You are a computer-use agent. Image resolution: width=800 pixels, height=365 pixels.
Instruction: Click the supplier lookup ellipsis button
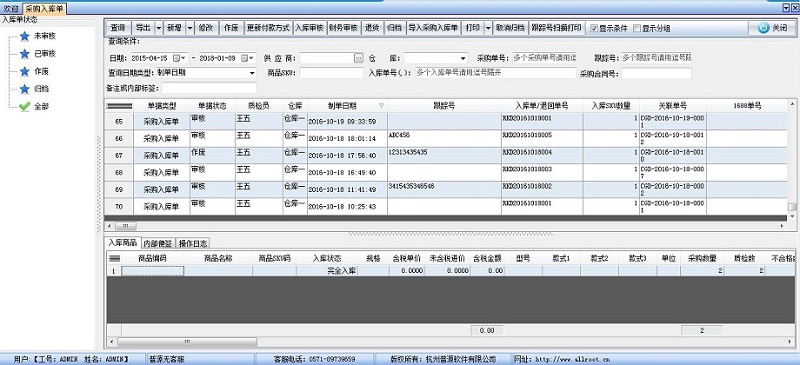pos(359,58)
